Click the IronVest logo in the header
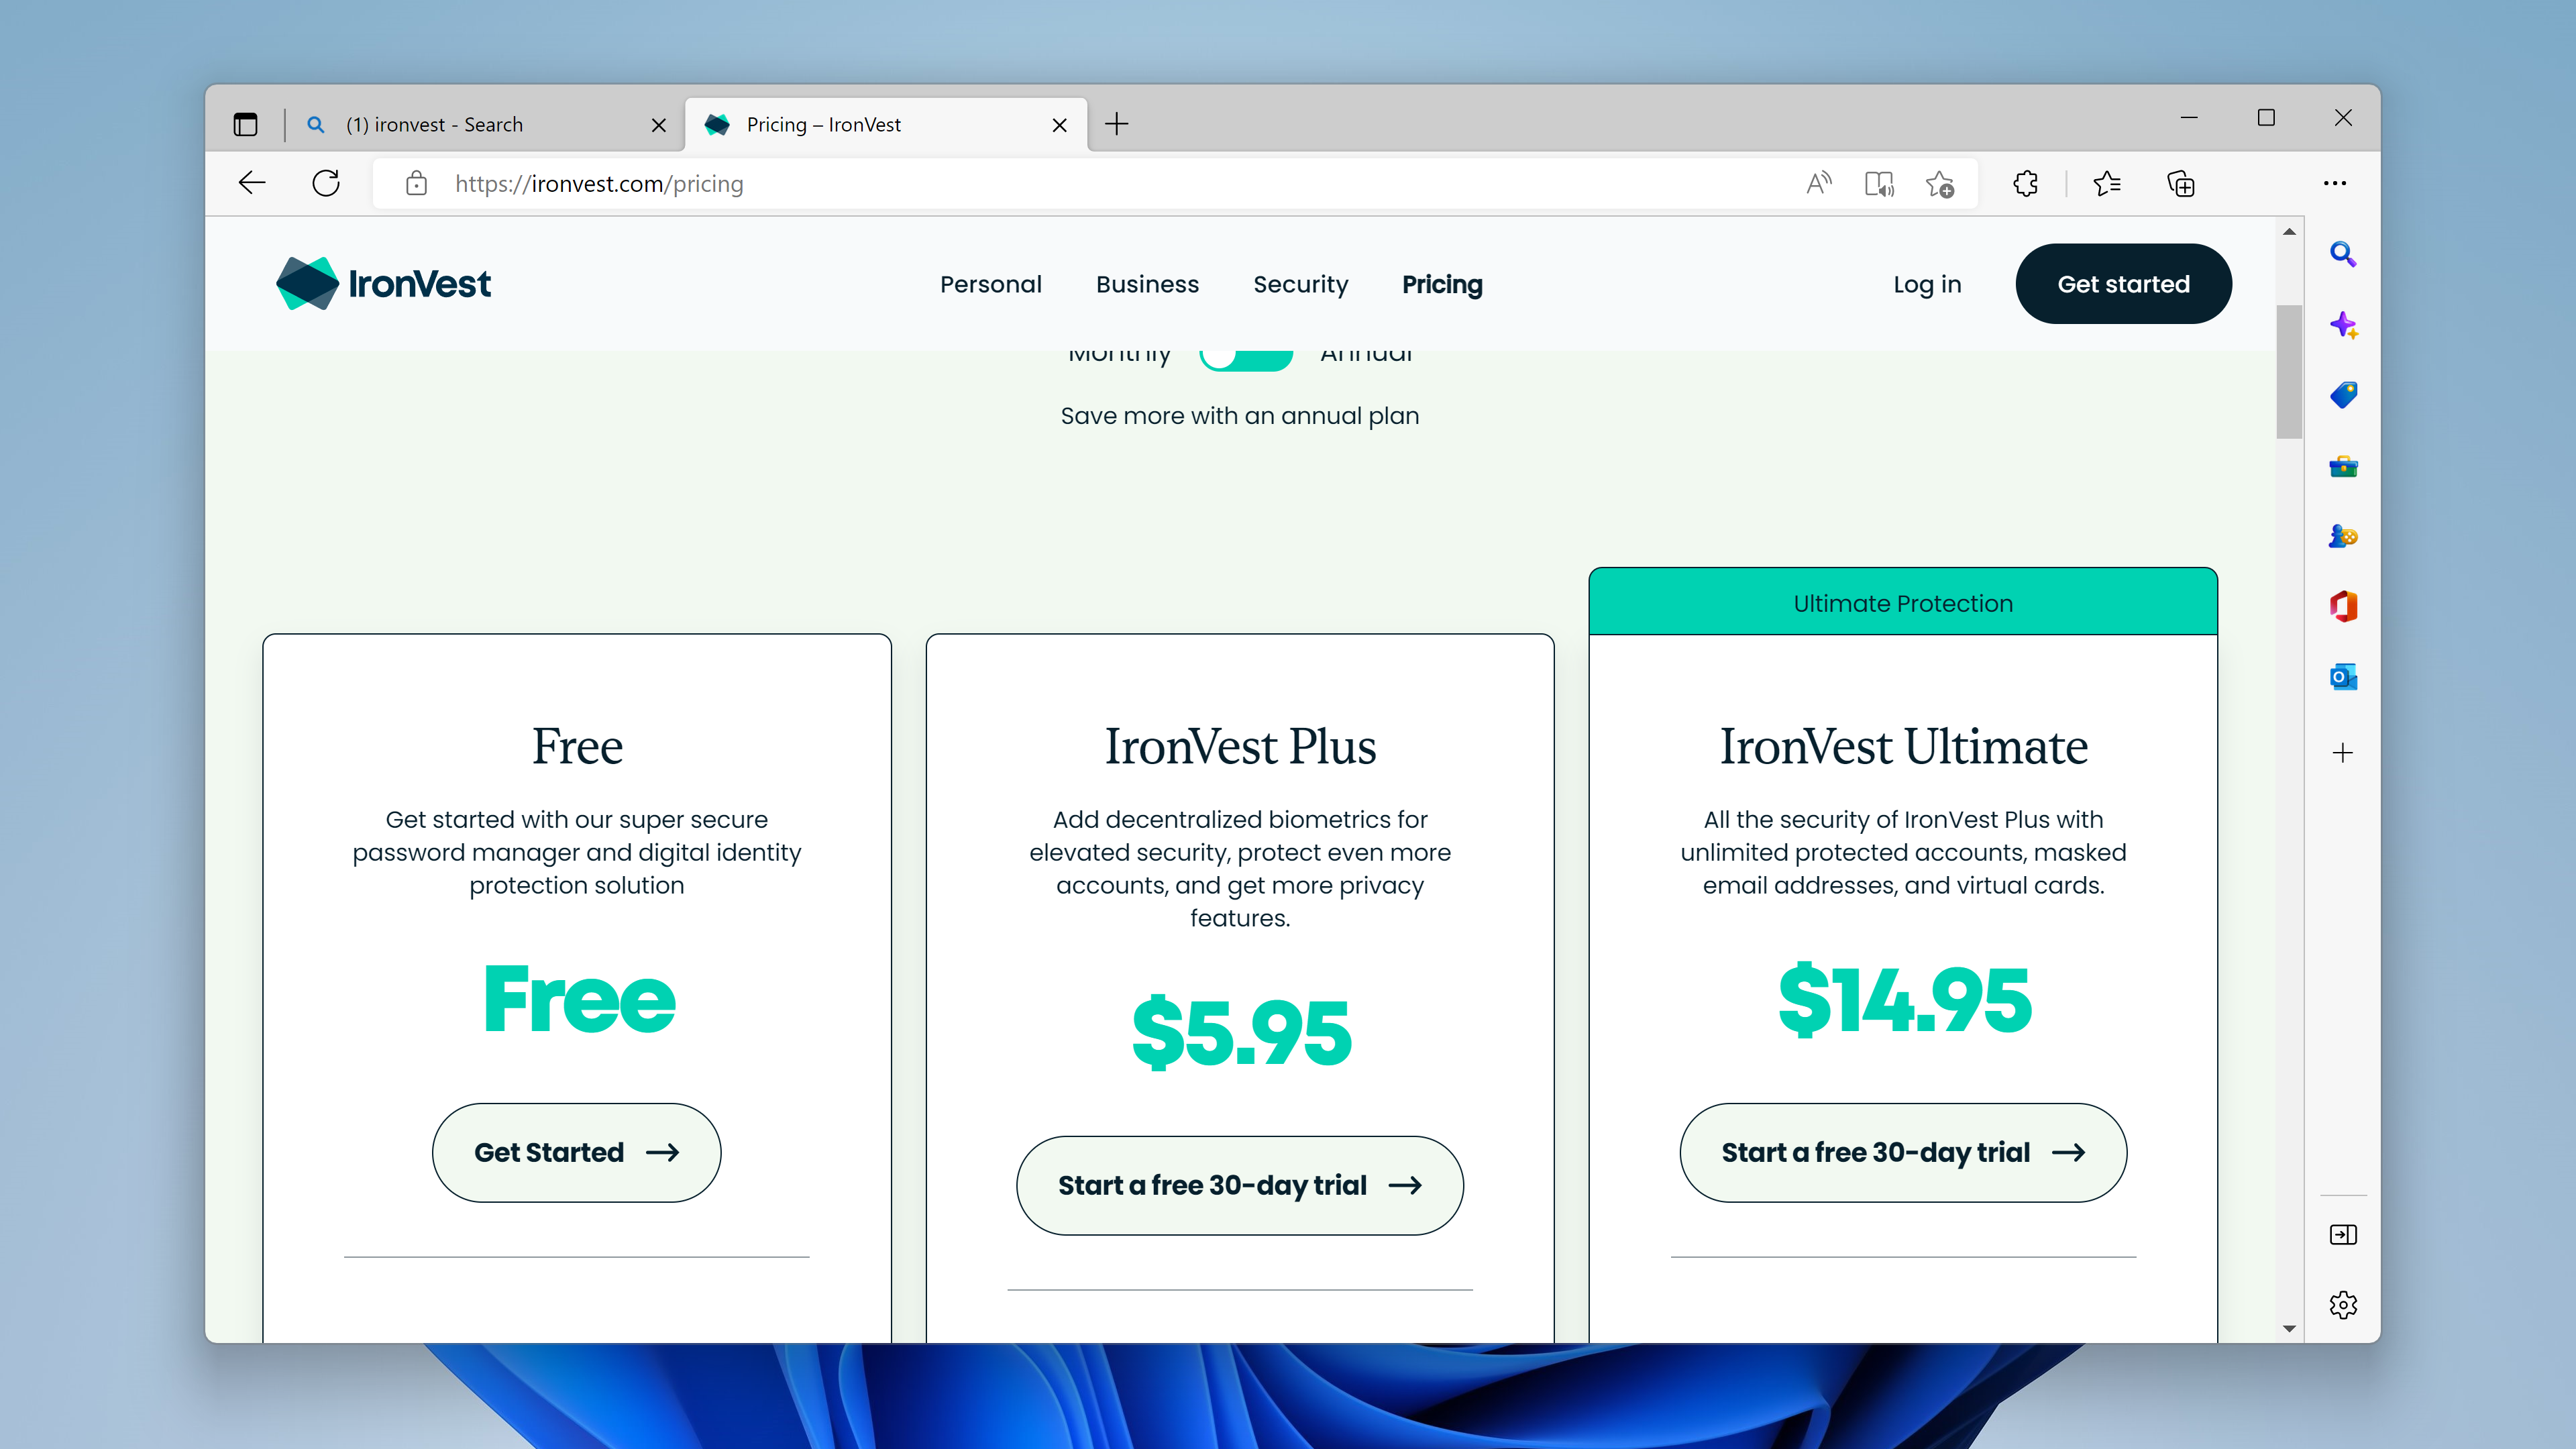 point(383,284)
